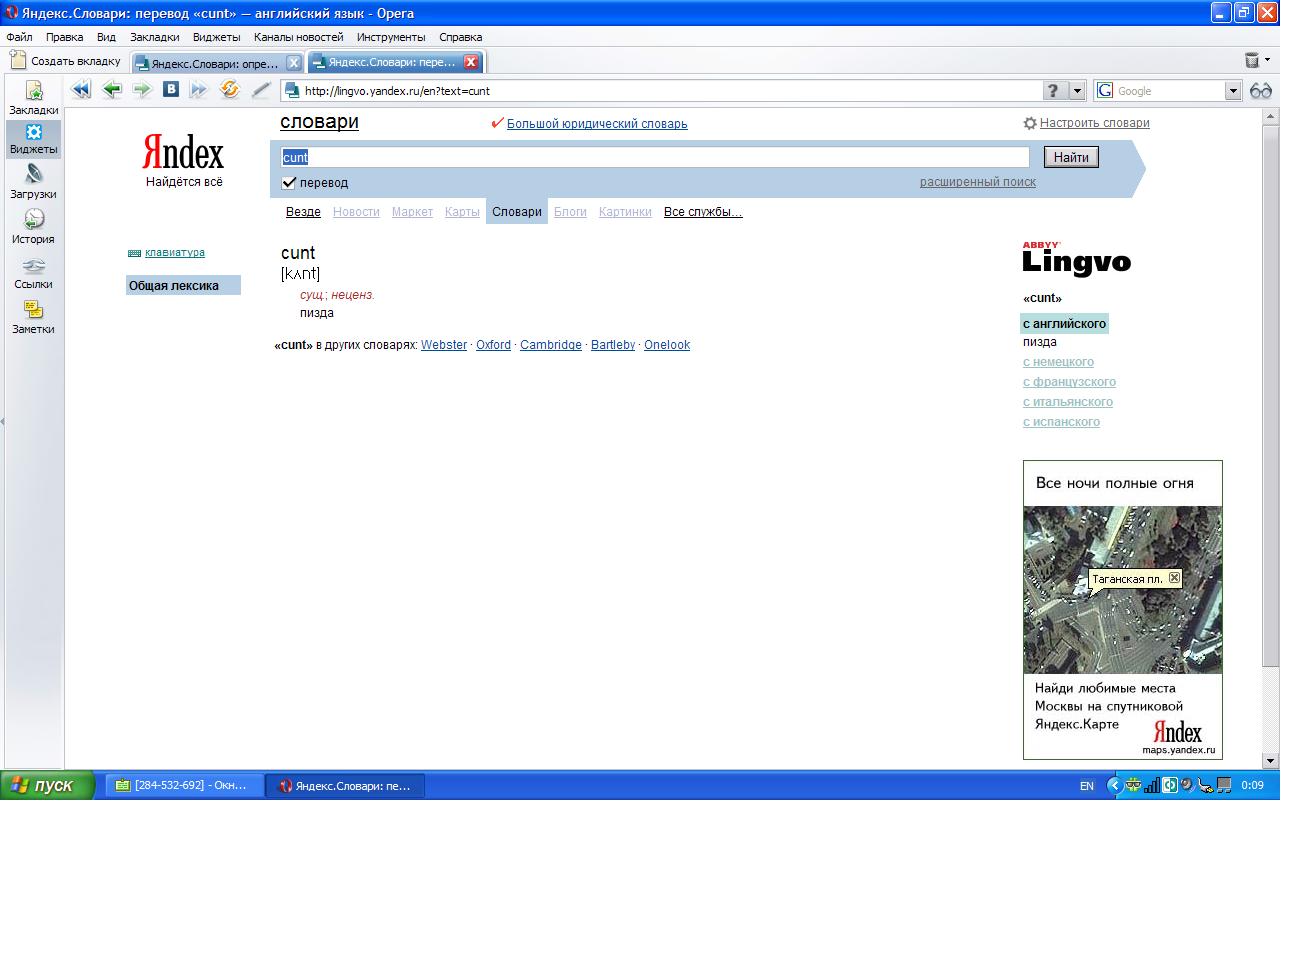Viewport: 1296px width, 972px height.
Task: Open the расширенный поиск link
Action: pyautogui.click(x=978, y=182)
